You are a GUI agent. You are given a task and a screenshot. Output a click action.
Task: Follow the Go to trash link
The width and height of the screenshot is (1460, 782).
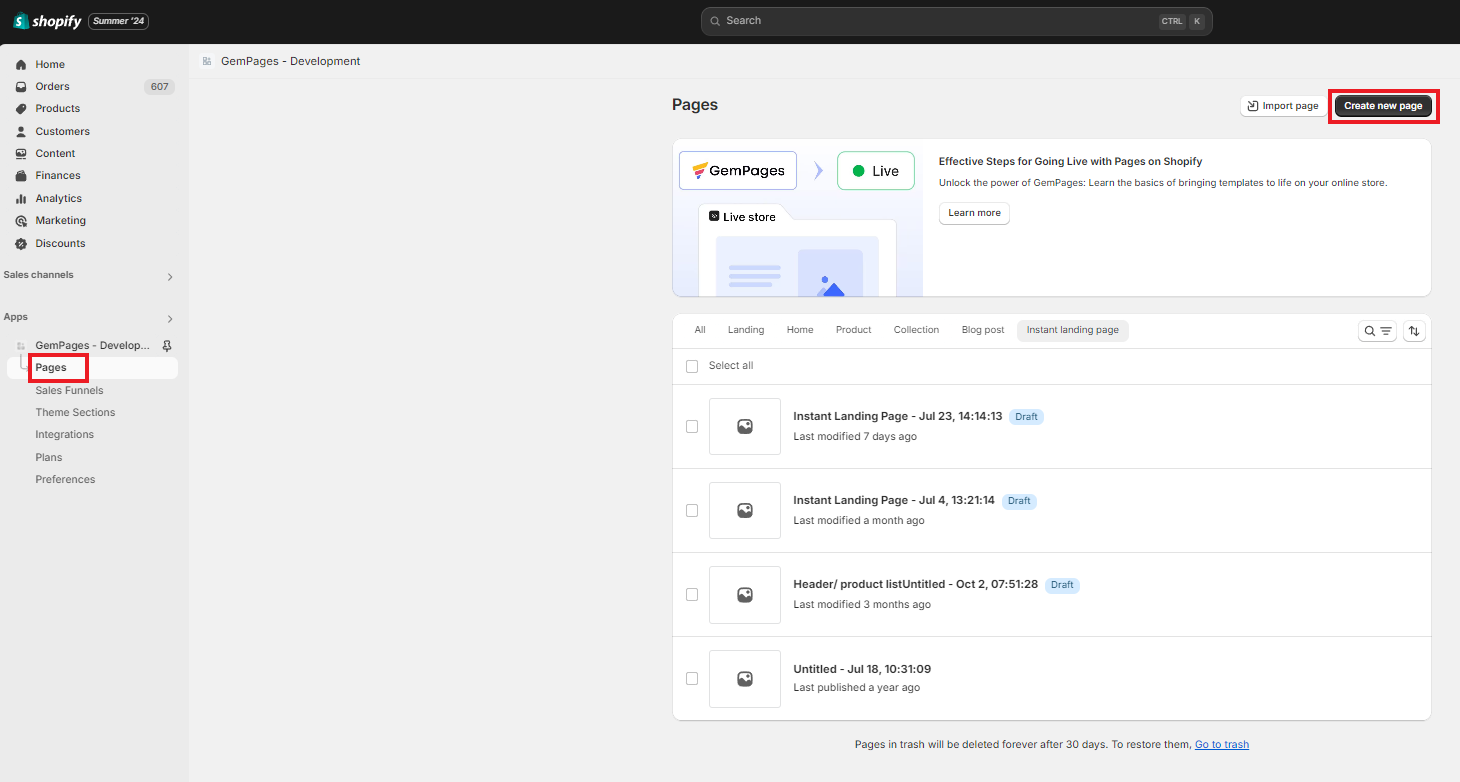(x=1221, y=744)
